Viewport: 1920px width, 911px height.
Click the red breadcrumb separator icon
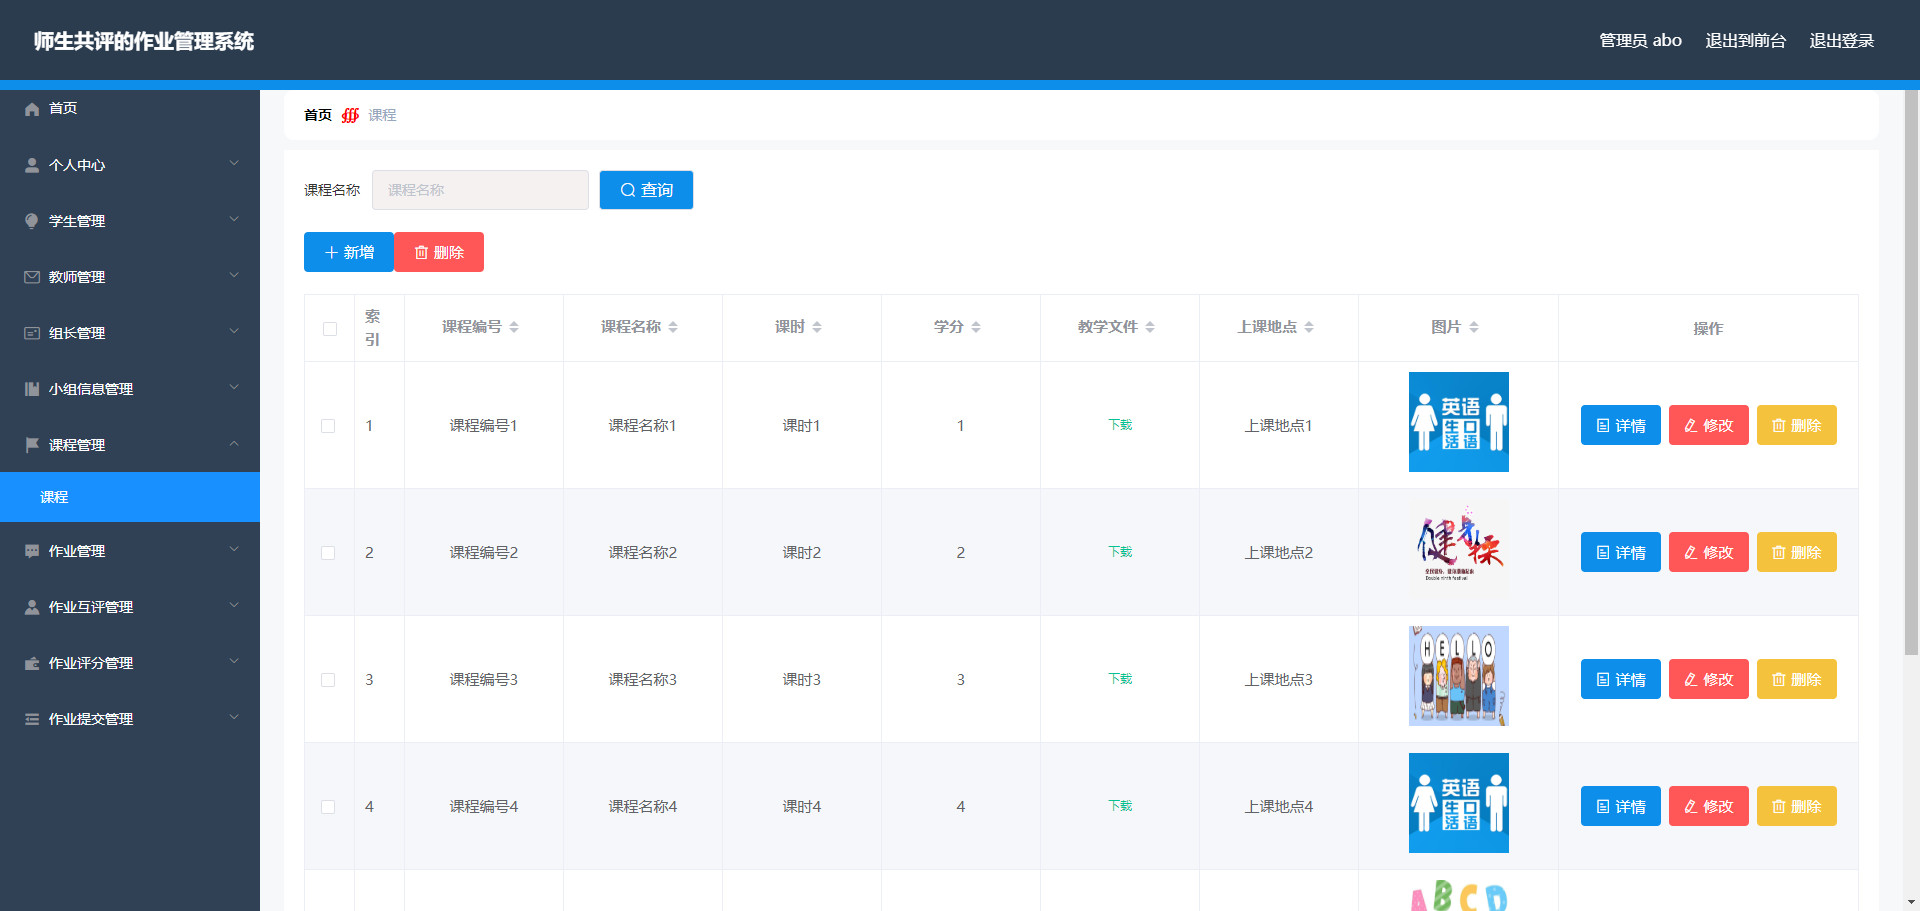point(350,115)
